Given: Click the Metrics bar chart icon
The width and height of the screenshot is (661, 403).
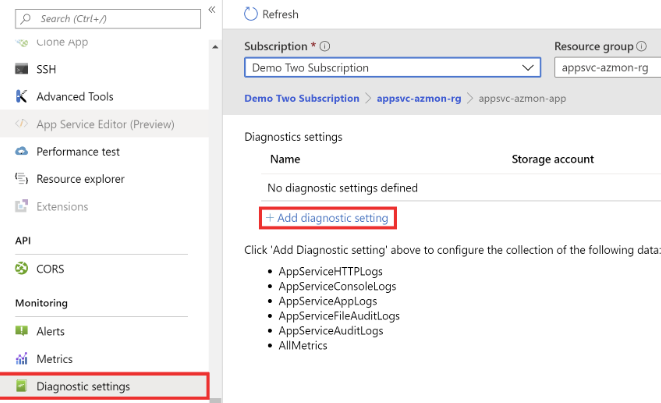Looking at the screenshot, I should coord(22,359).
